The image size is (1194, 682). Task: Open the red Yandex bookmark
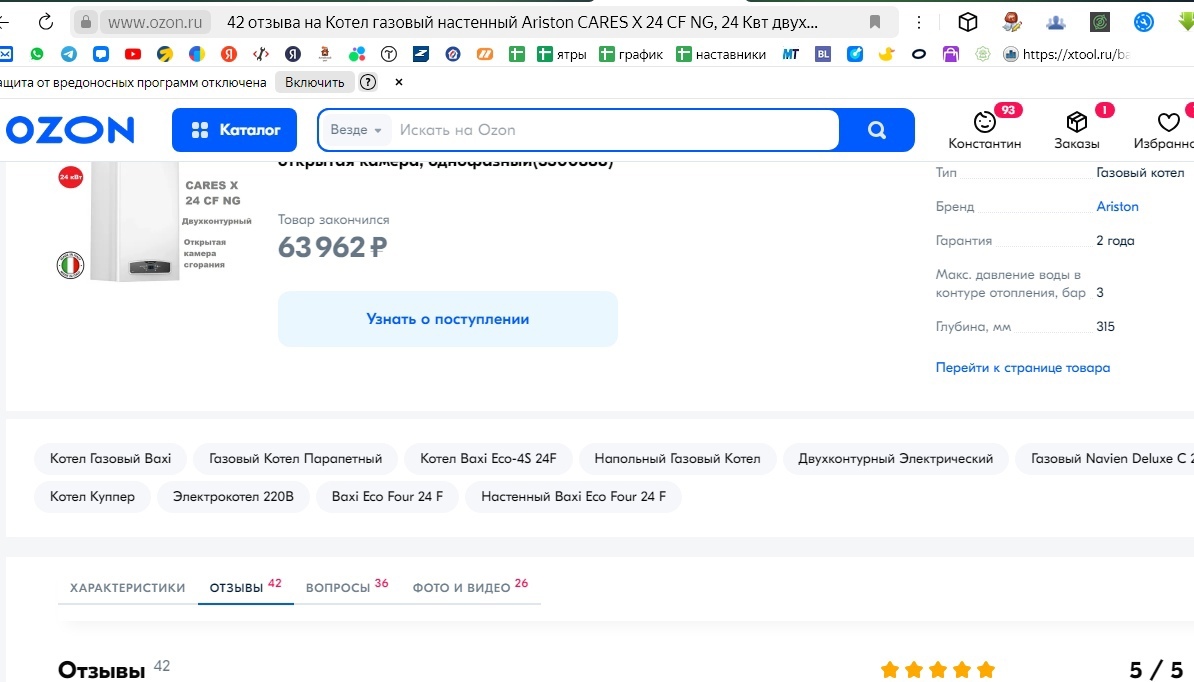coord(228,54)
